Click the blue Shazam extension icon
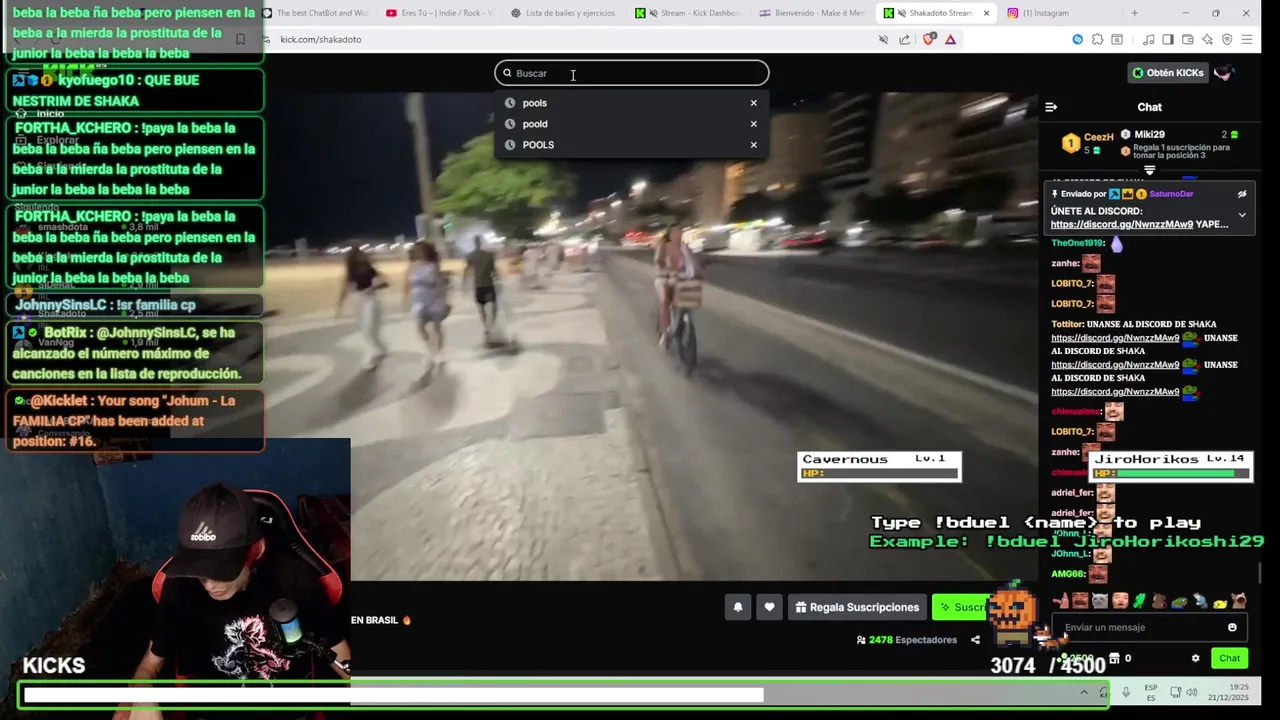 point(1077,39)
